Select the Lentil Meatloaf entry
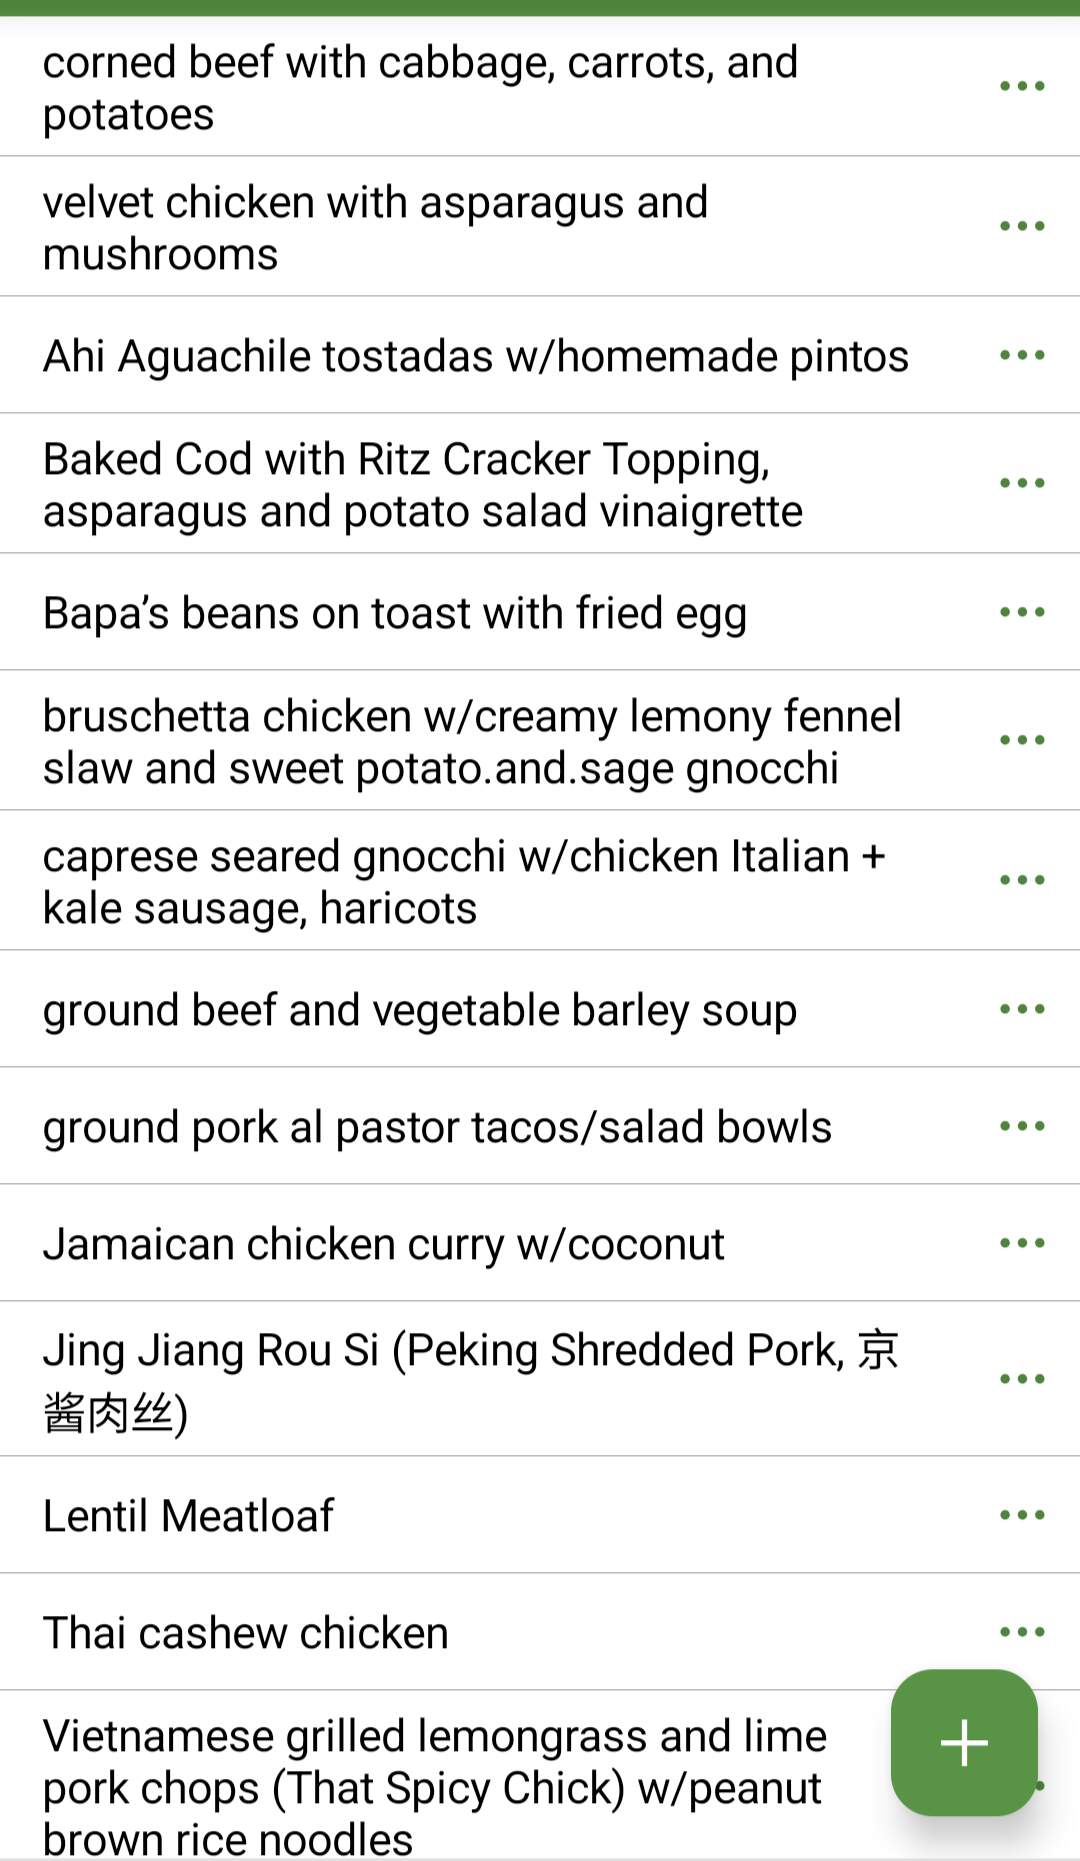Image resolution: width=1080 pixels, height=1861 pixels. 189,1516
